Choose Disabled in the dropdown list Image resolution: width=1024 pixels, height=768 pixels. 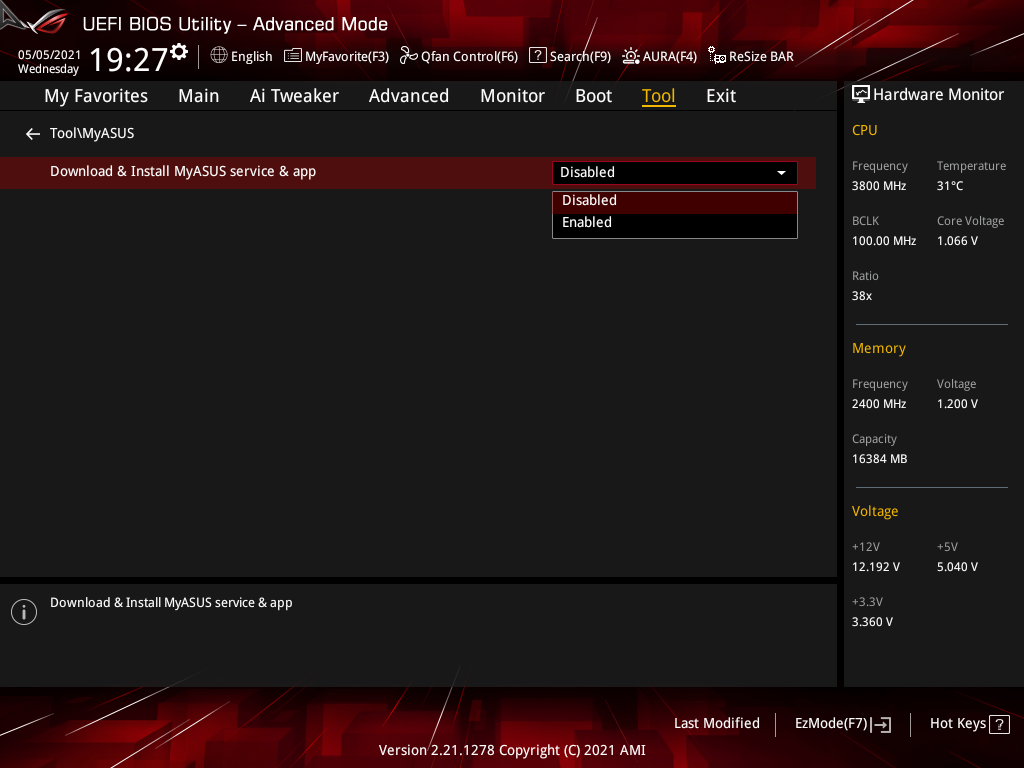[675, 201]
